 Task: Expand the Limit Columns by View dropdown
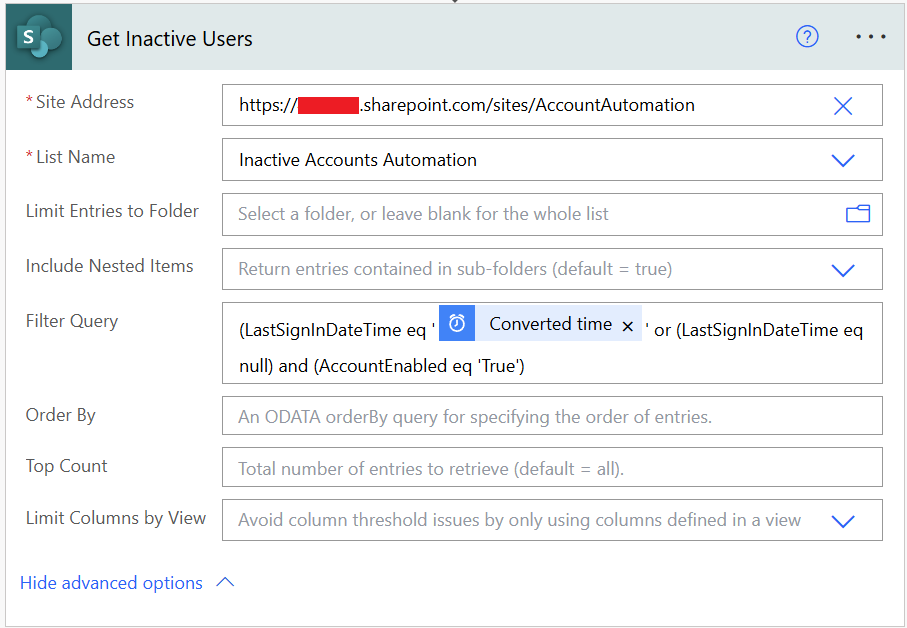click(843, 521)
